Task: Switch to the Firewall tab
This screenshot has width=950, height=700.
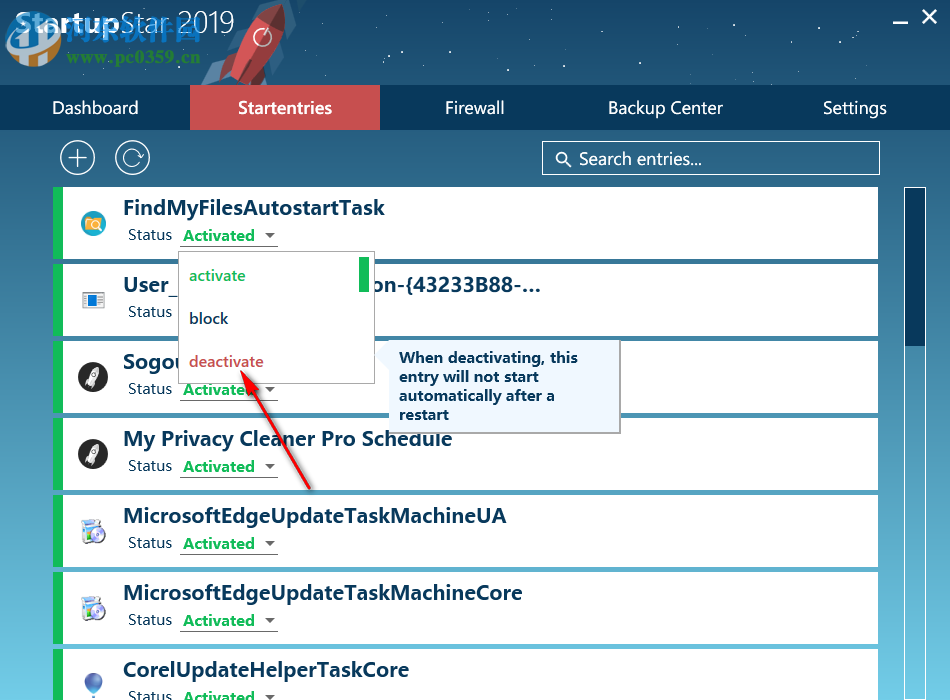Action: [x=474, y=108]
